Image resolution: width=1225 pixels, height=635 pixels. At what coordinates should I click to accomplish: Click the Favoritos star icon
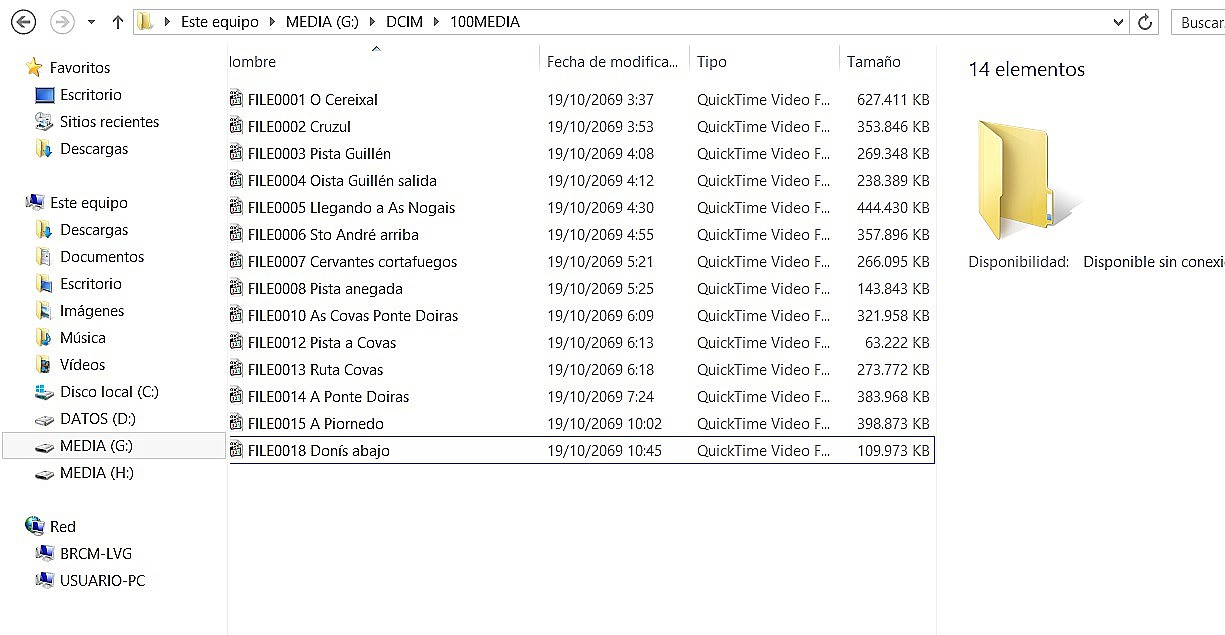(x=35, y=68)
